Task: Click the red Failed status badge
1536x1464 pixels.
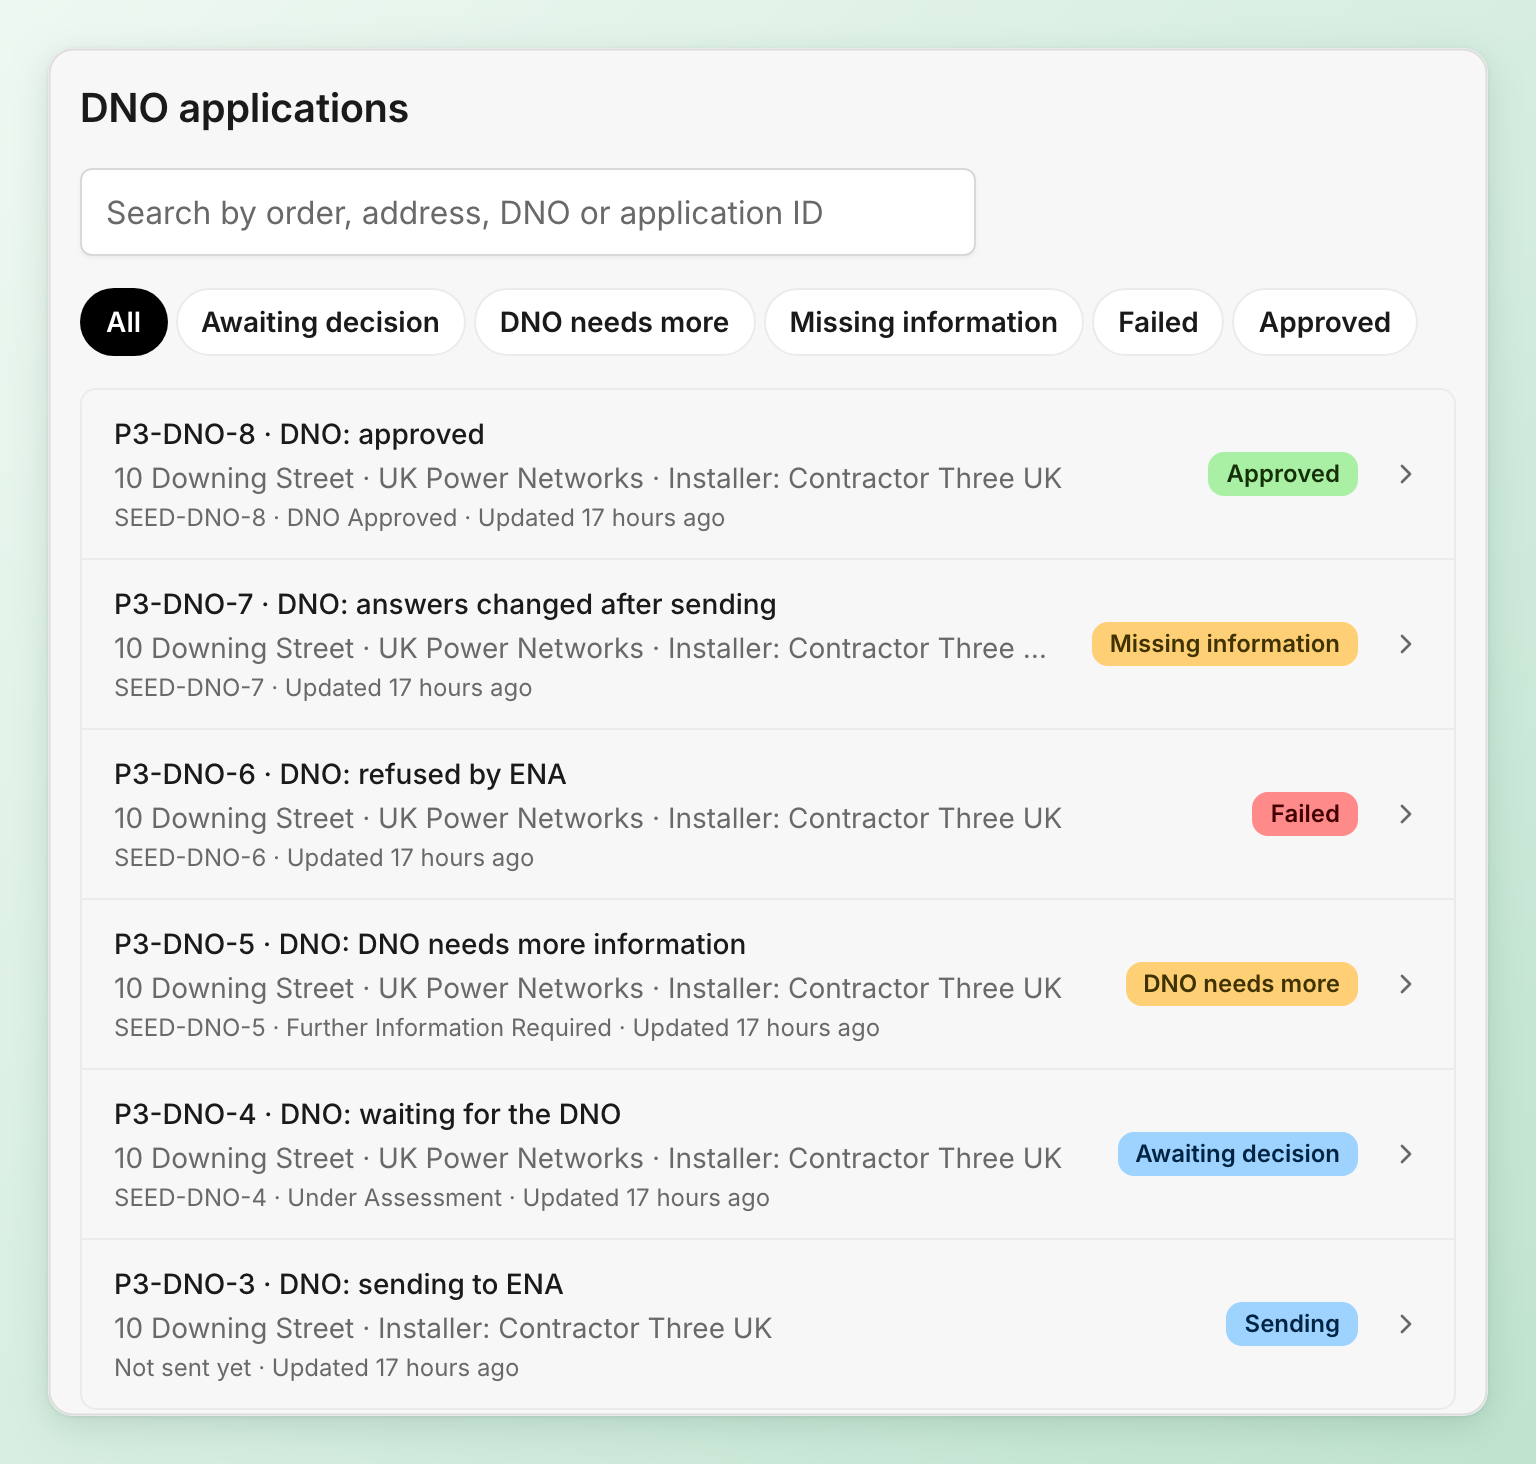Action: click(1305, 814)
